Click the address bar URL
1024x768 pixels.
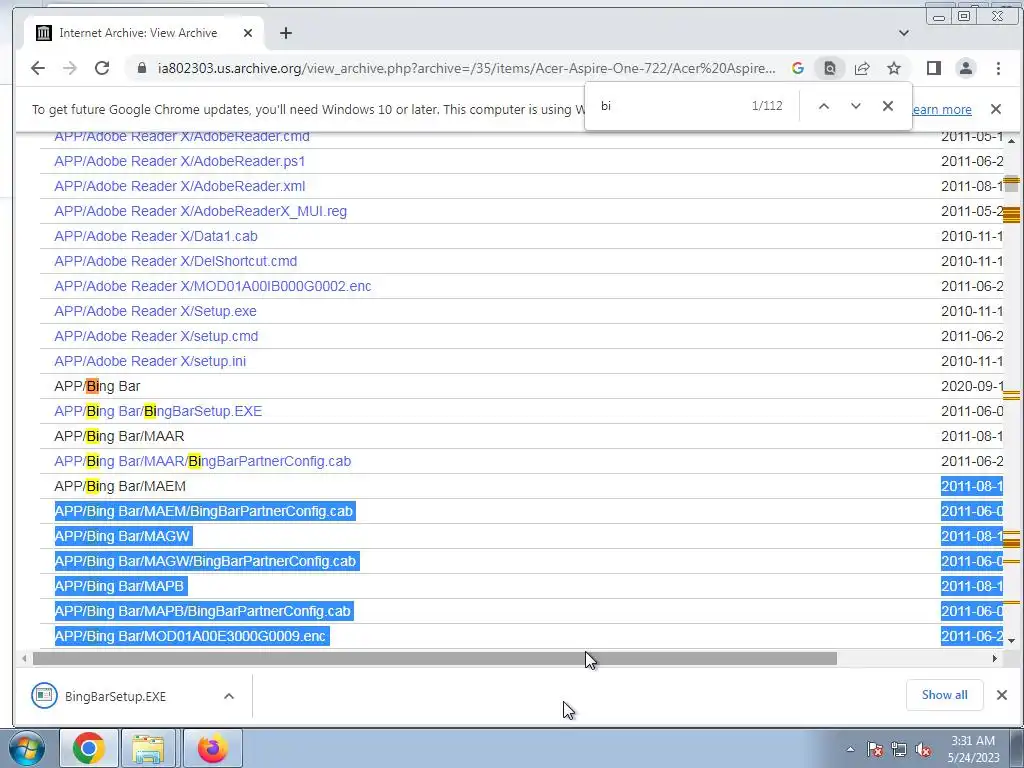(x=466, y=68)
